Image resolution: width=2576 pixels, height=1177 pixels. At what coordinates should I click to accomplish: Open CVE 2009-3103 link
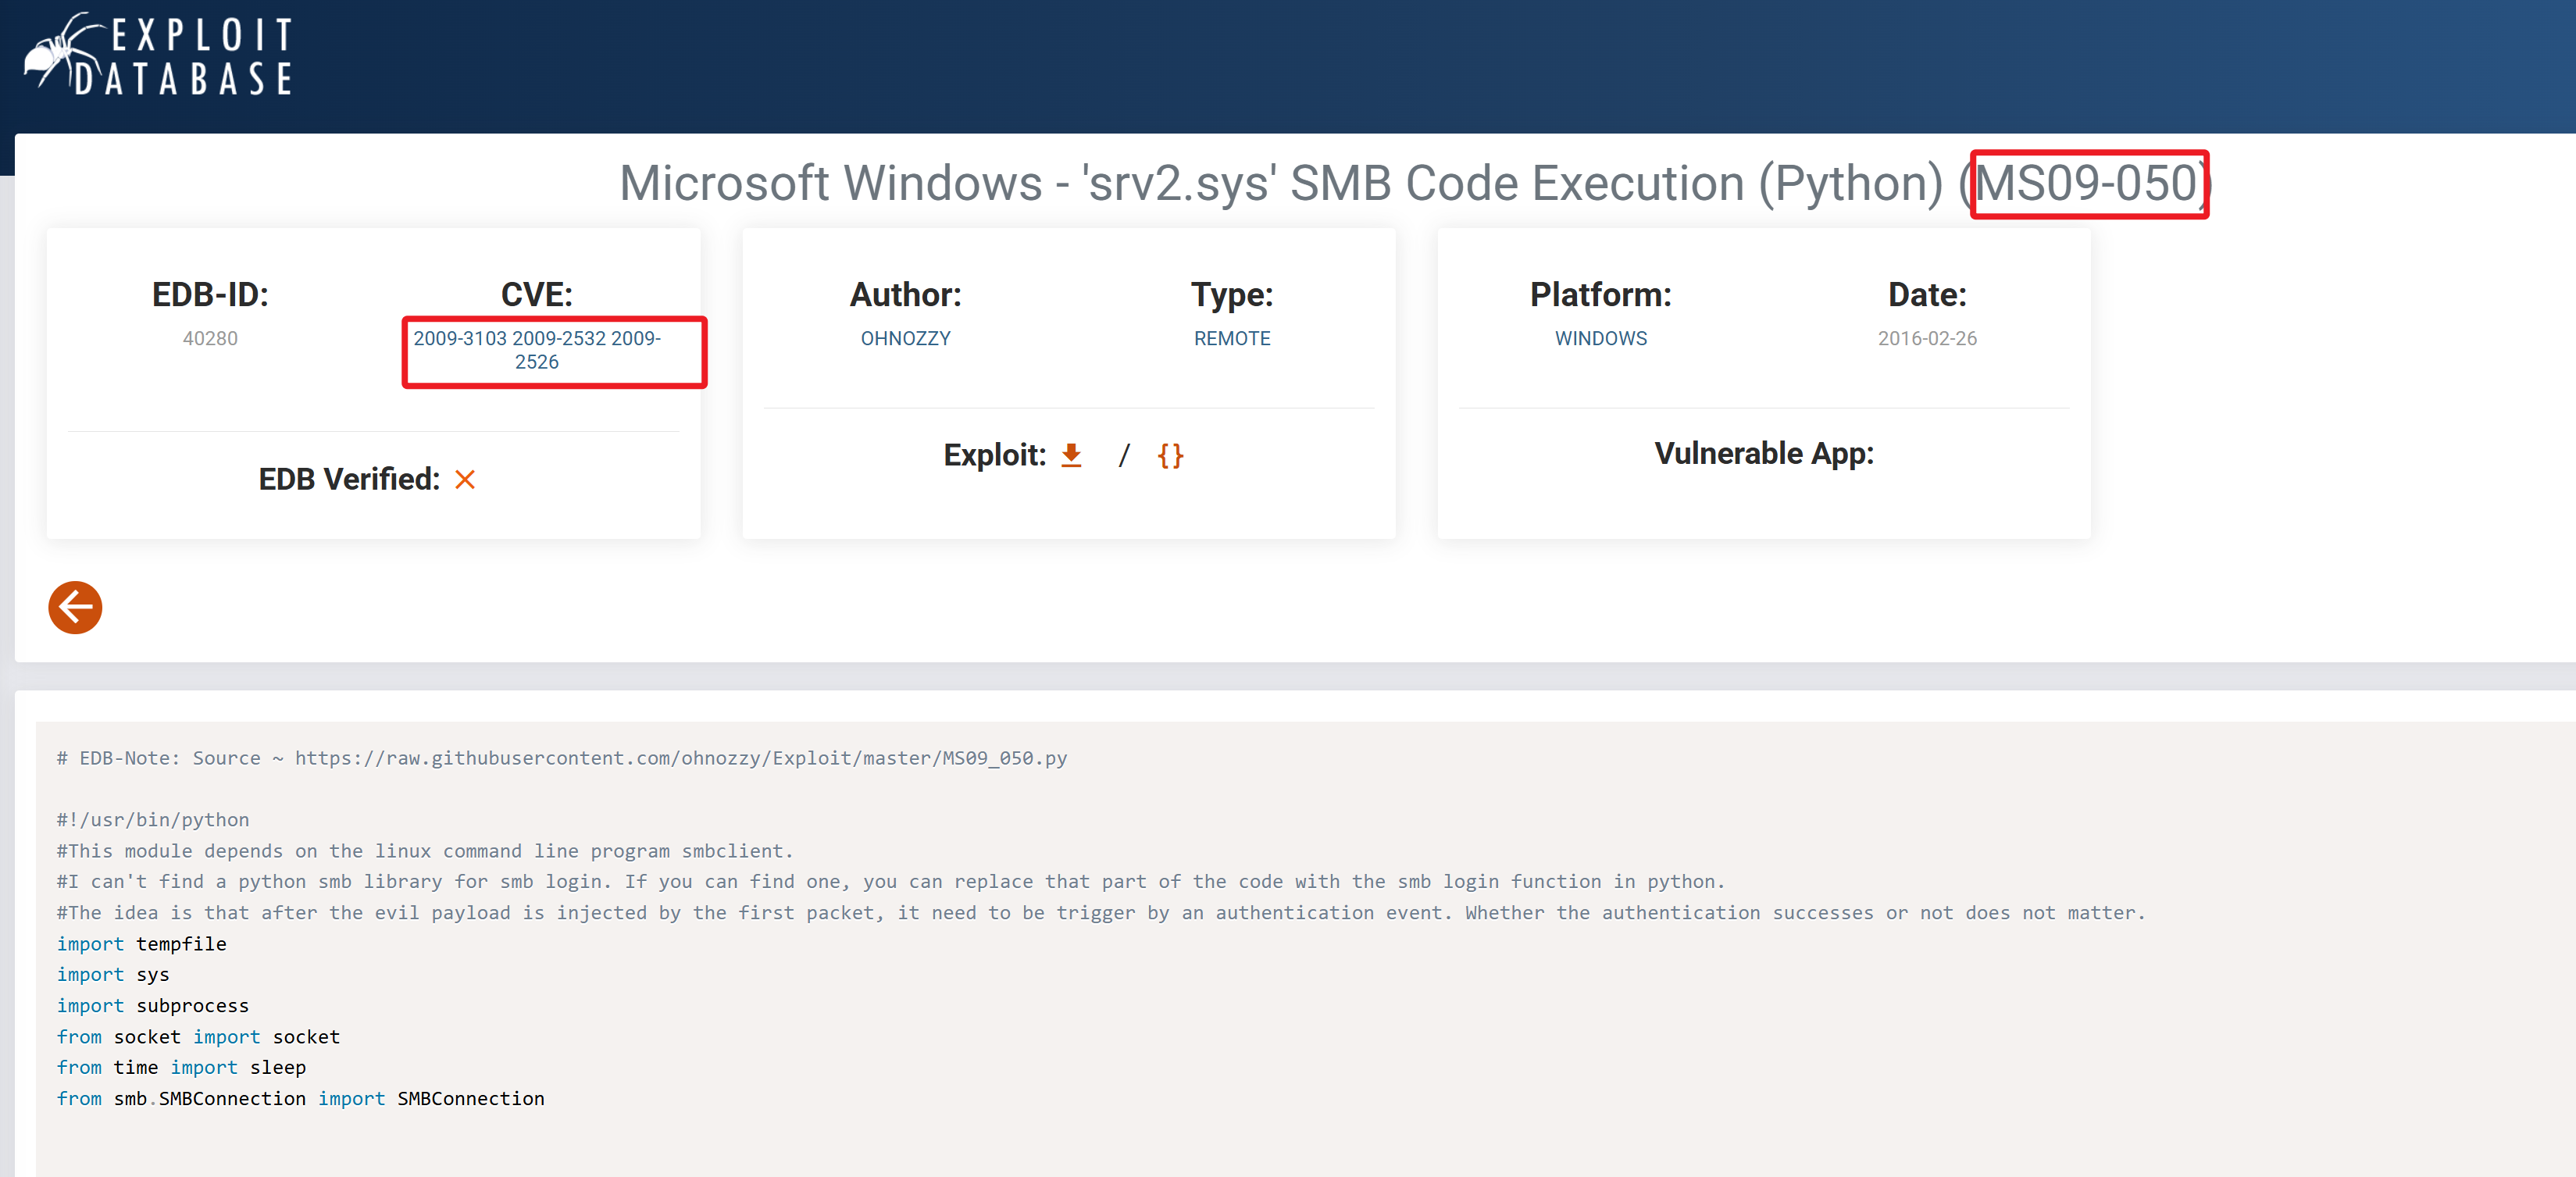pyautogui.click(x=459, y=338)
